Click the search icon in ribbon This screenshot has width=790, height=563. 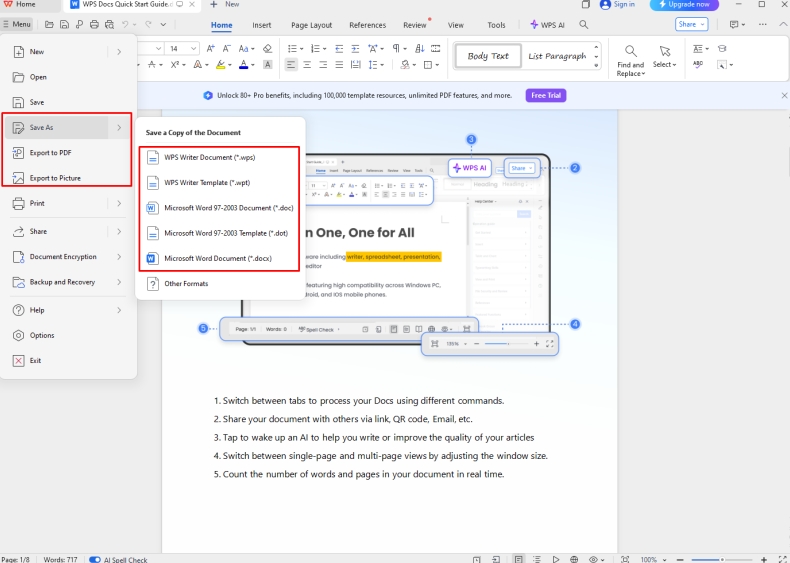(584, 25)
